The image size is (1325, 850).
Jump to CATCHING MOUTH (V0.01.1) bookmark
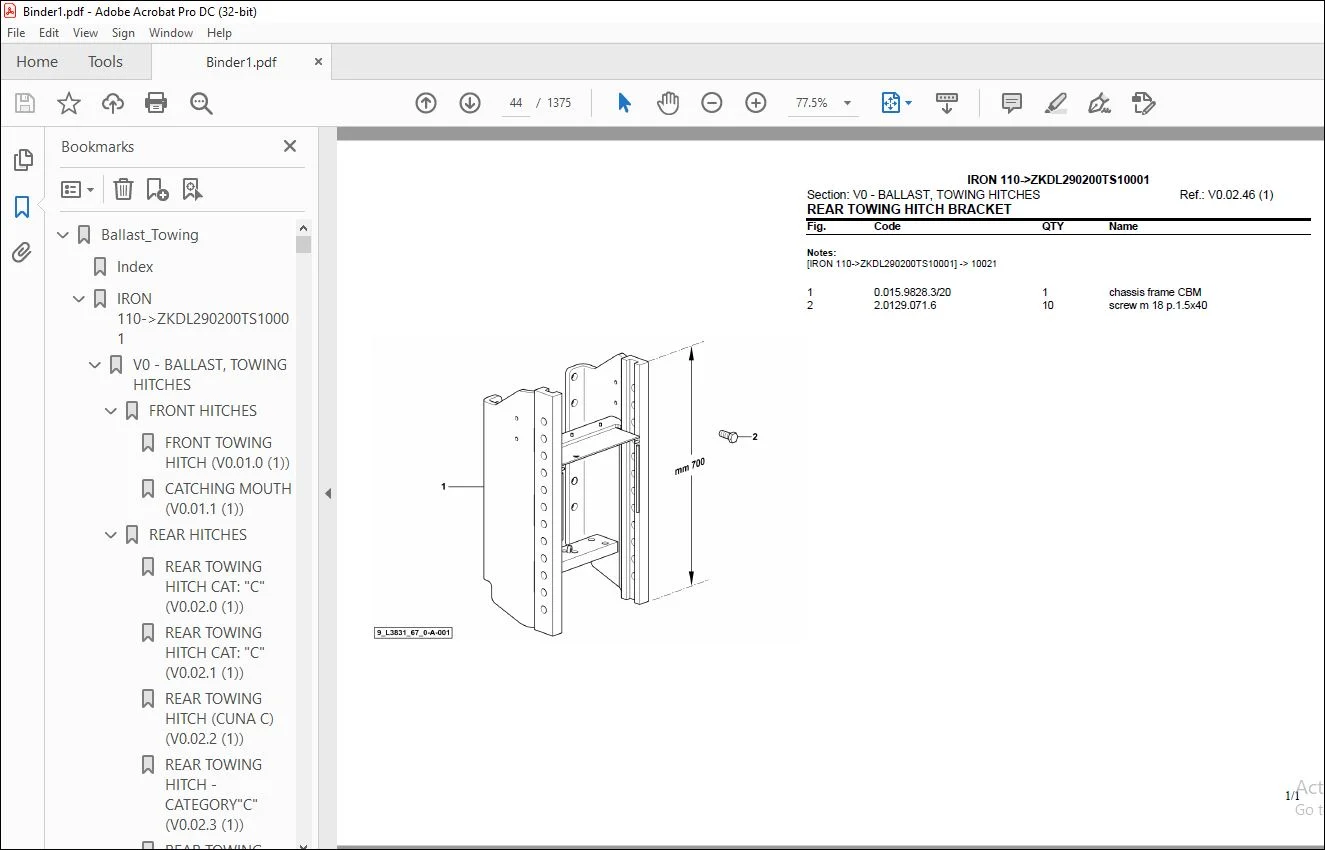click(x=228, y=499)
